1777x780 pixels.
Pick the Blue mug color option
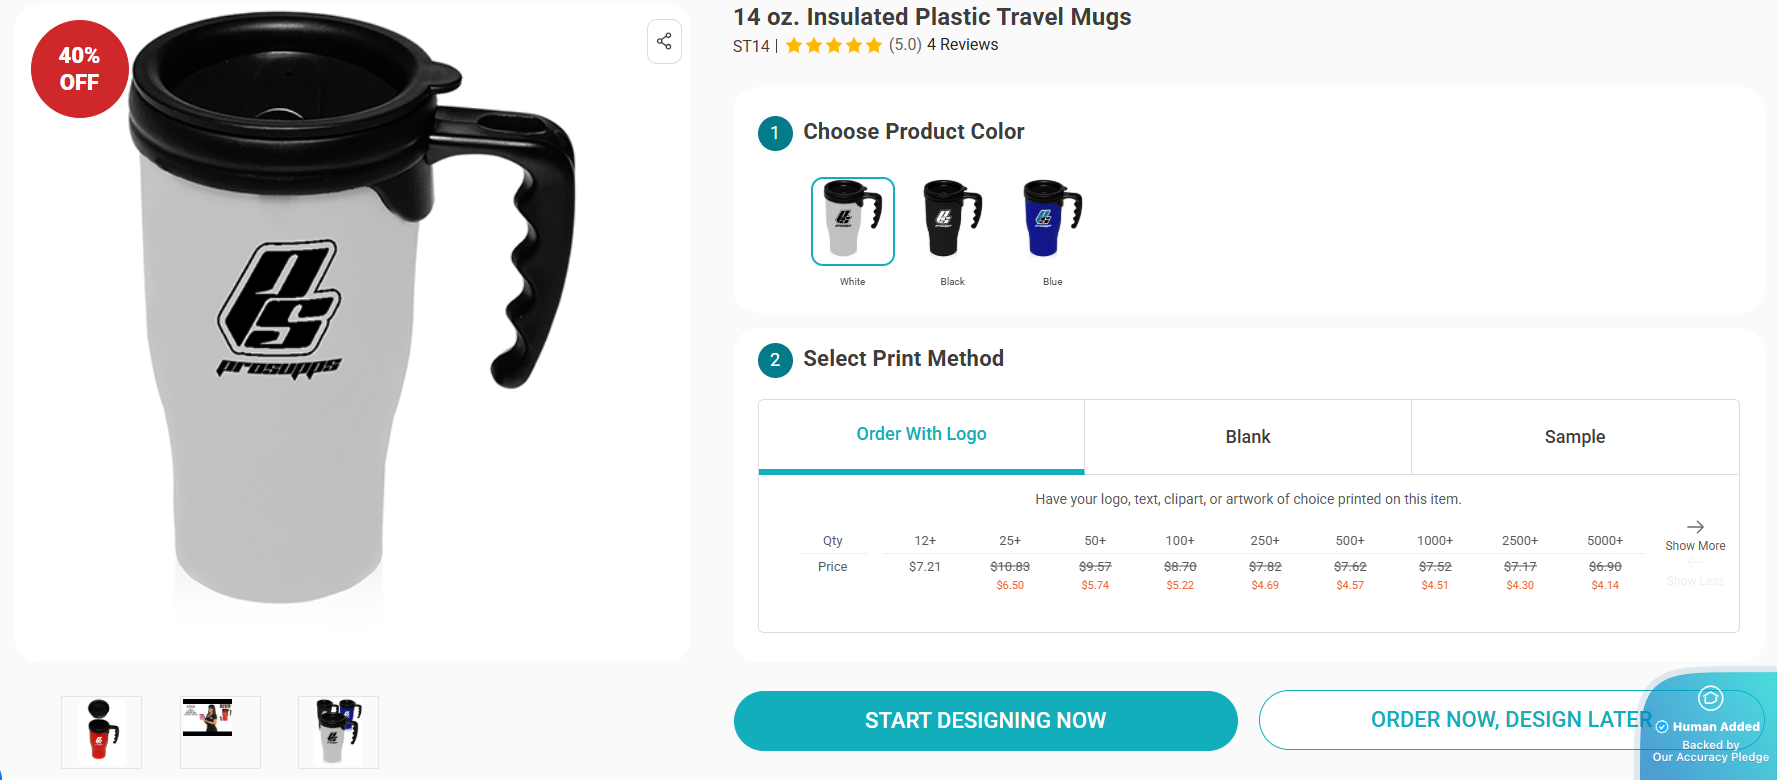(x=1052, y=221)
